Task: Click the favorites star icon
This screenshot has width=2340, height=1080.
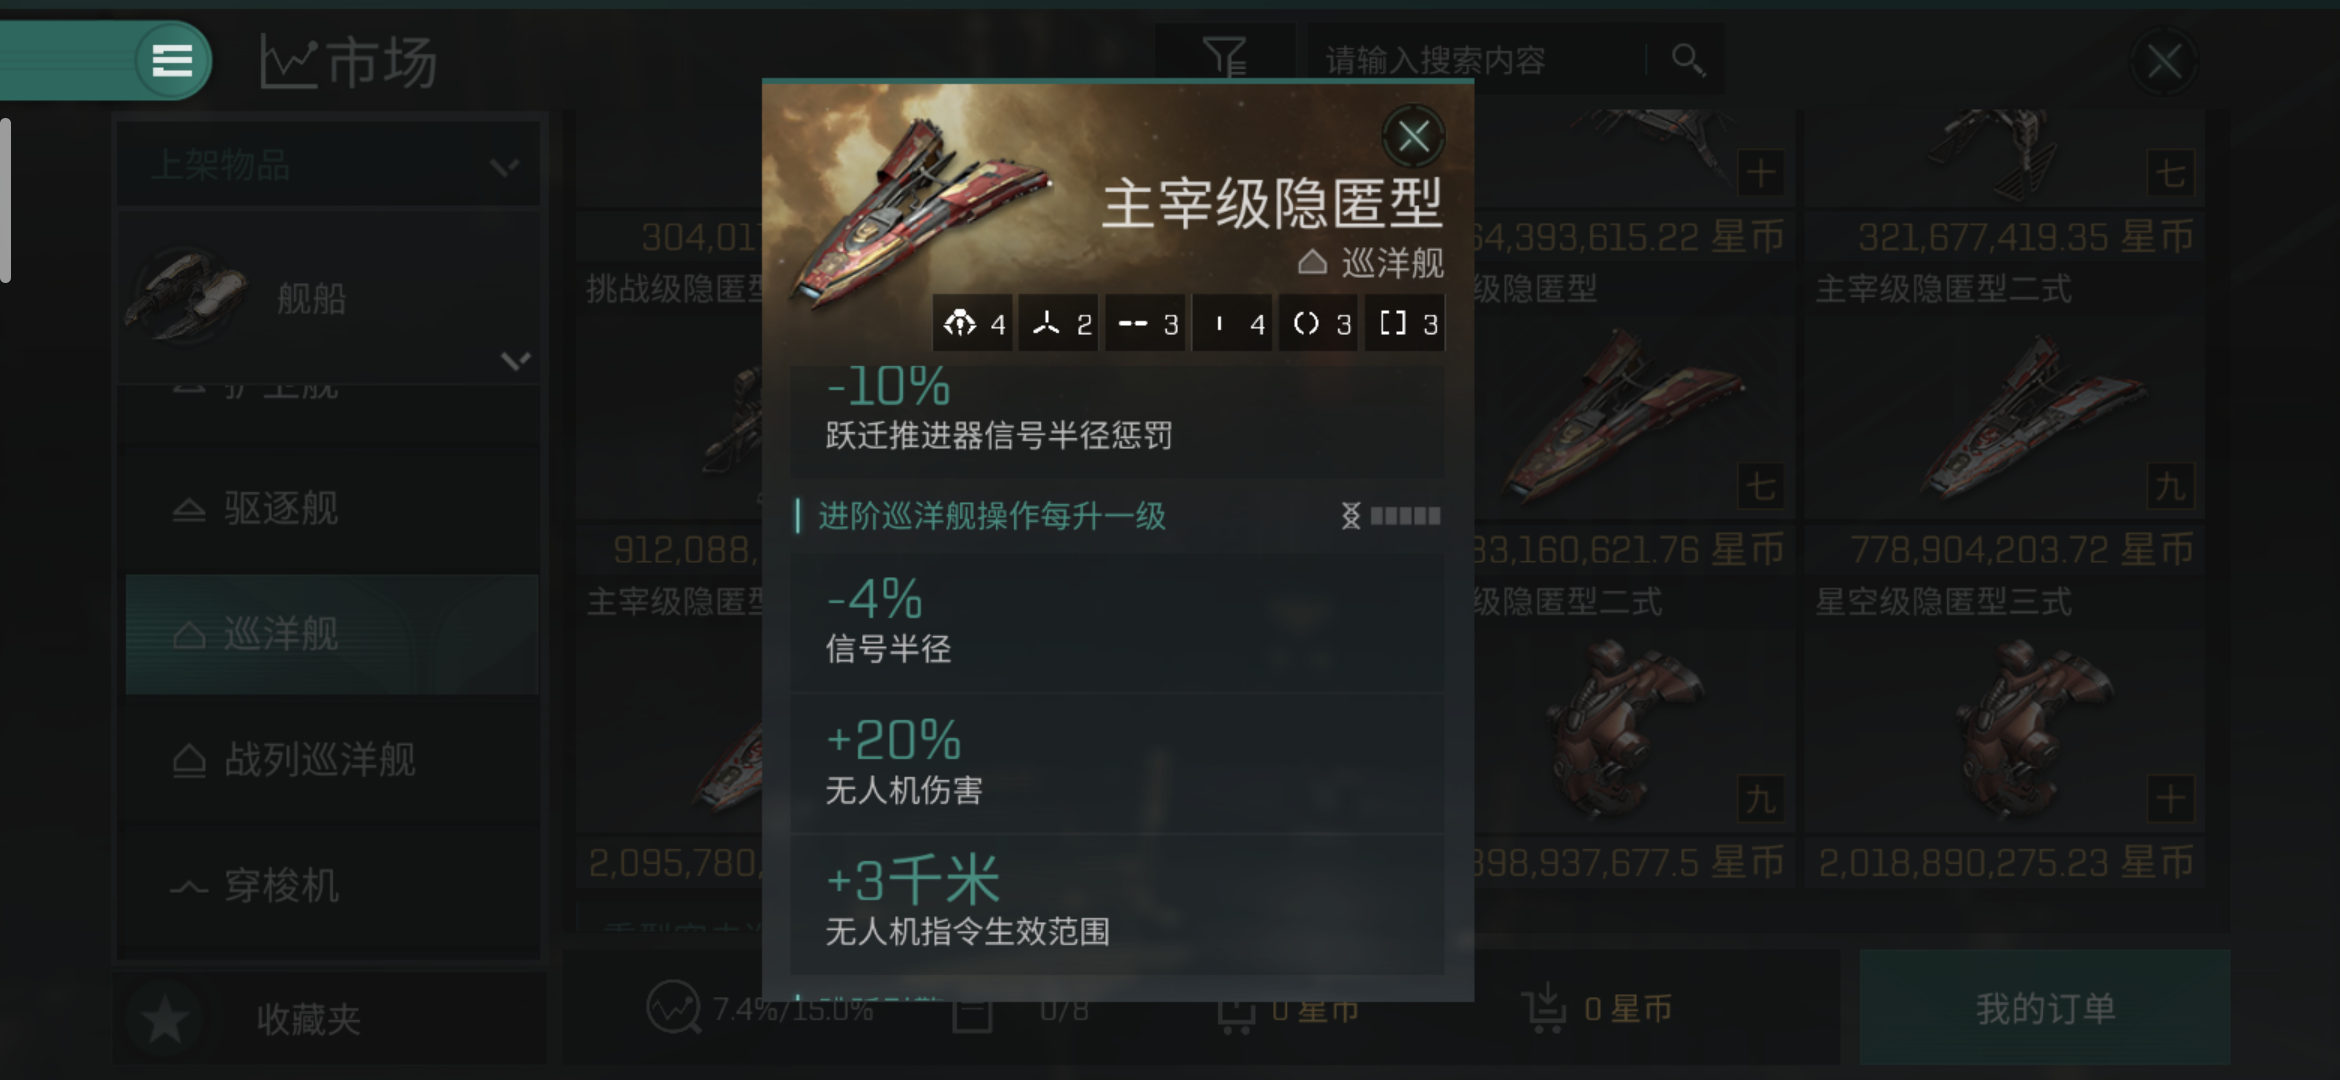Action: point(165,1019)
